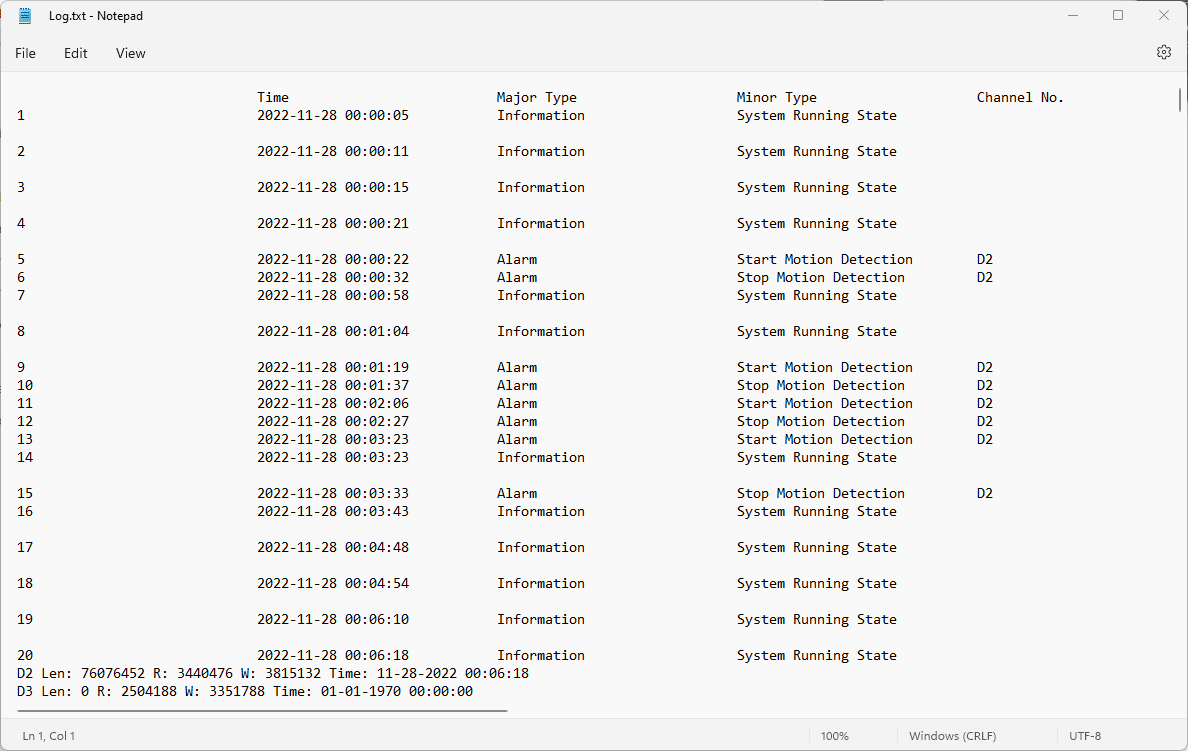Image resolution: width=1188 pixels, height=751 pixels.
Task: Click the timestamp 2022-11-28 00:06:18 on line 20
Action: (332, 655)
